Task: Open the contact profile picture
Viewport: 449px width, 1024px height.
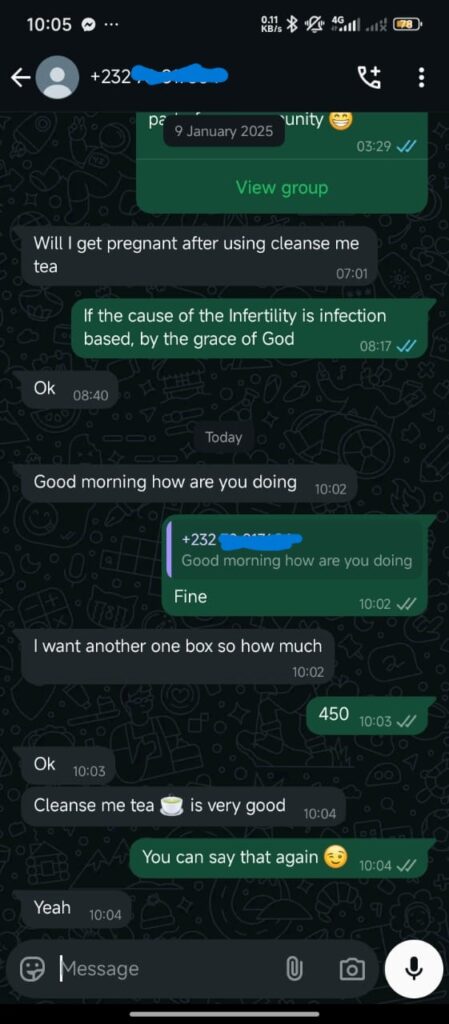Action: pos(57,78)
